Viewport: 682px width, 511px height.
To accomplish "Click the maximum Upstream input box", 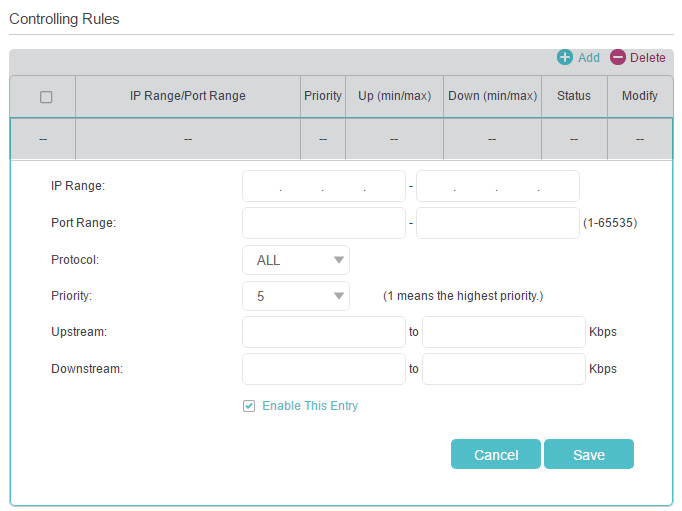I will [503, 332].
